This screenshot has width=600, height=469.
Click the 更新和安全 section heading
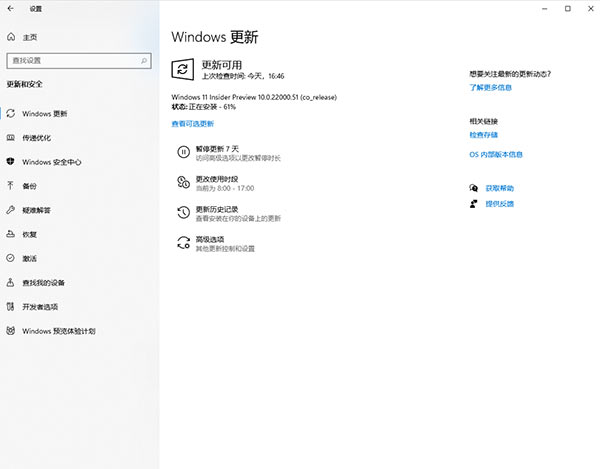(24, 84)
